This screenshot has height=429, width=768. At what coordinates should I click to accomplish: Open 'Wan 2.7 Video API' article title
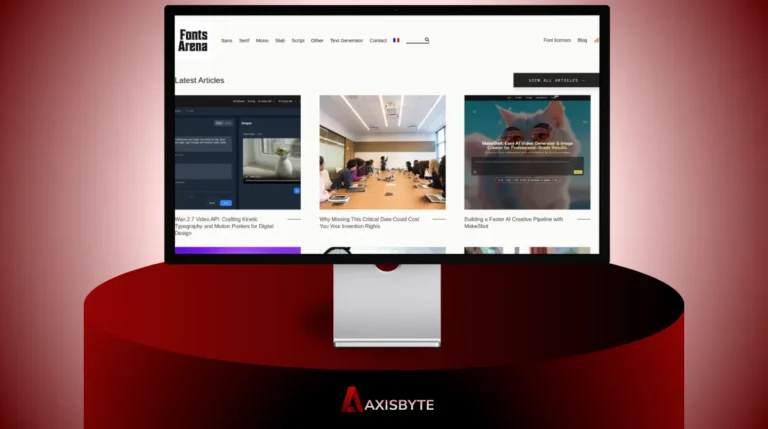pyautogui.click(x=224, y=226)
